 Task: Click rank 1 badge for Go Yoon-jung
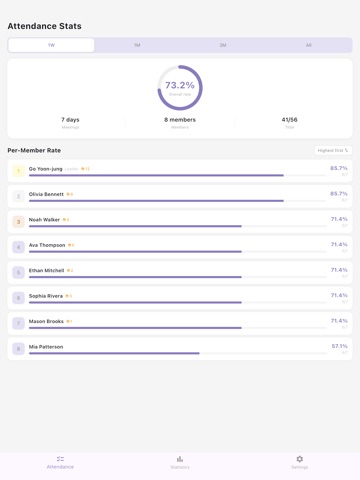[18, 171]
